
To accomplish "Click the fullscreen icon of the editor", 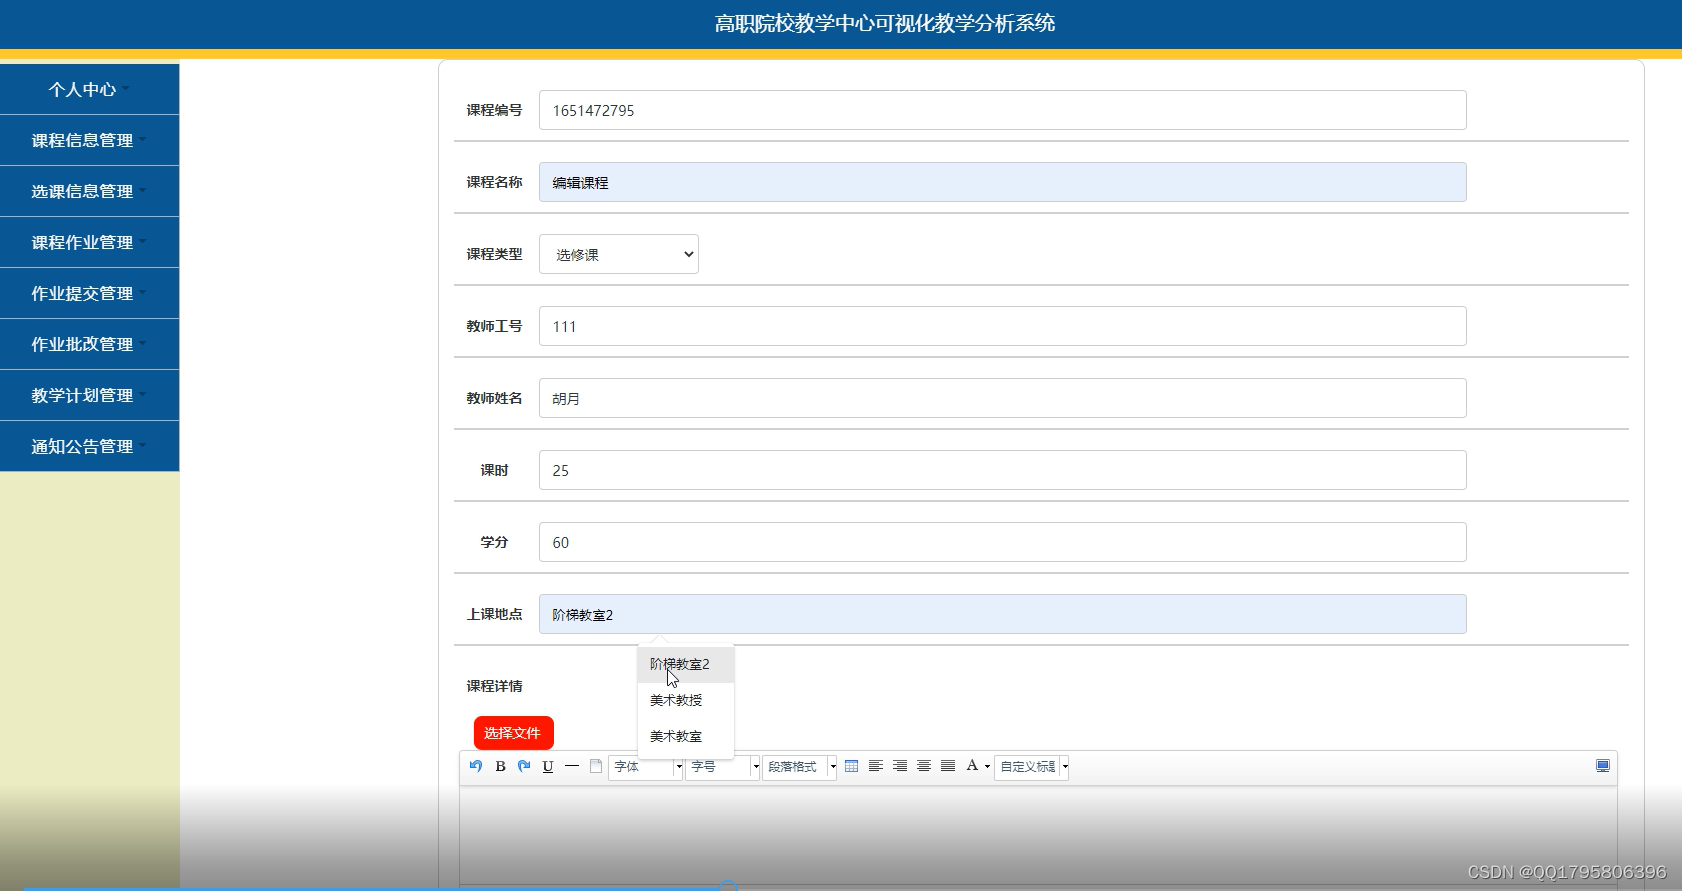I will 1603,766.
